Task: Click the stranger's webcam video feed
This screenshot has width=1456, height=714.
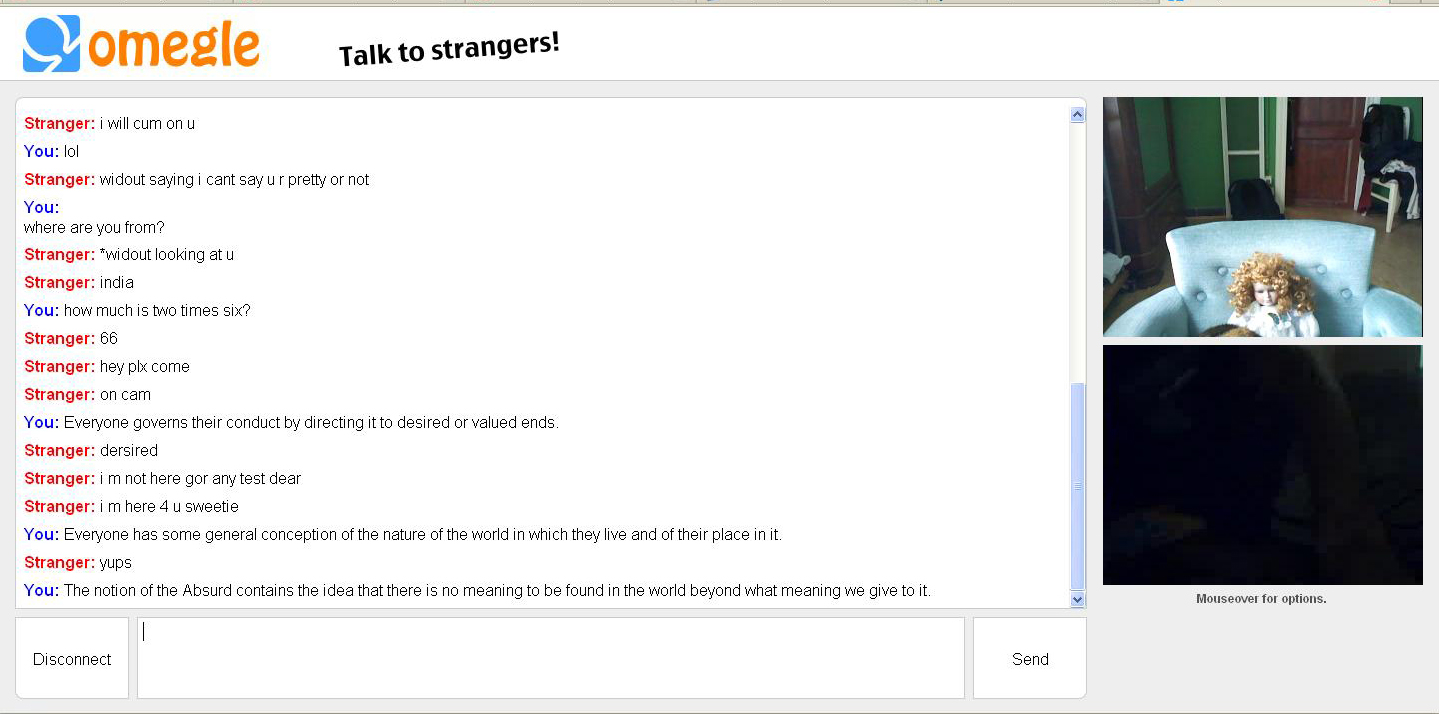Action: pos(1262,217)
